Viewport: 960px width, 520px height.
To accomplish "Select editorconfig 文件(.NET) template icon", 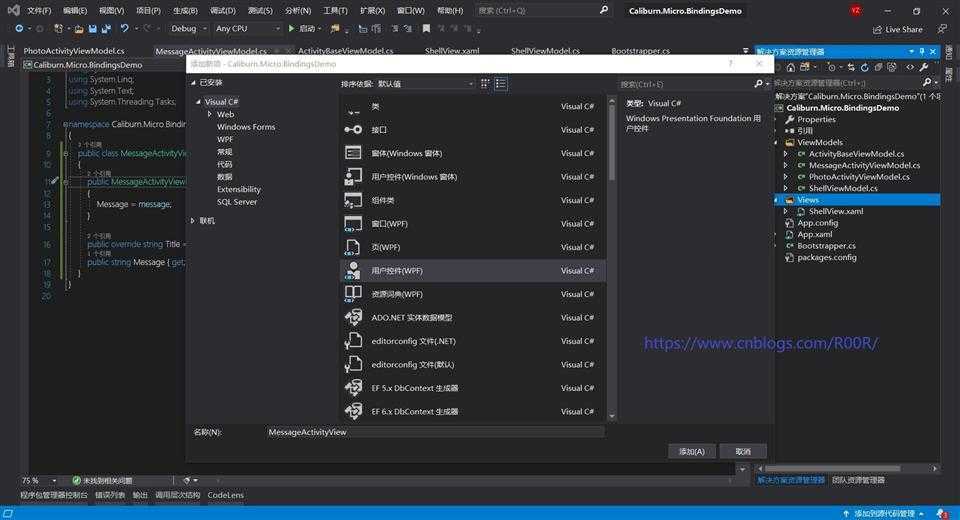I will 353,341.
